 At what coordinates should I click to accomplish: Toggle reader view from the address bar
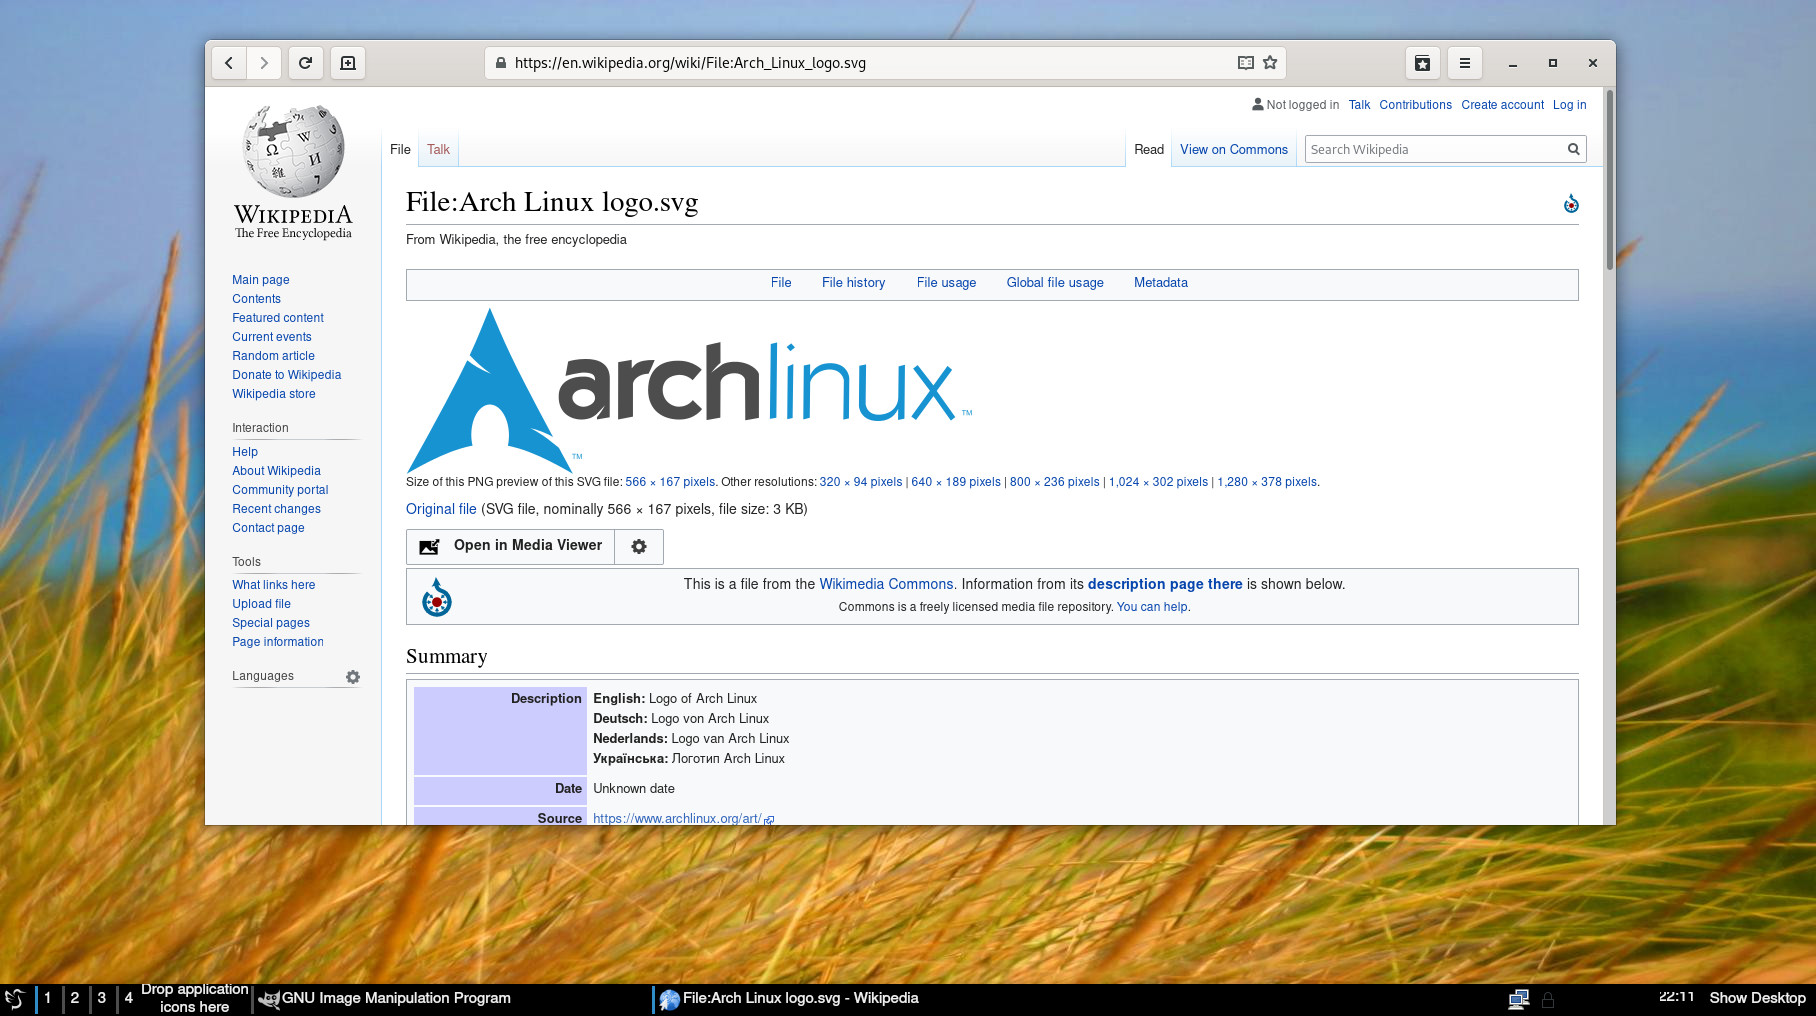pyautogui.click(x=1245, y=62)
